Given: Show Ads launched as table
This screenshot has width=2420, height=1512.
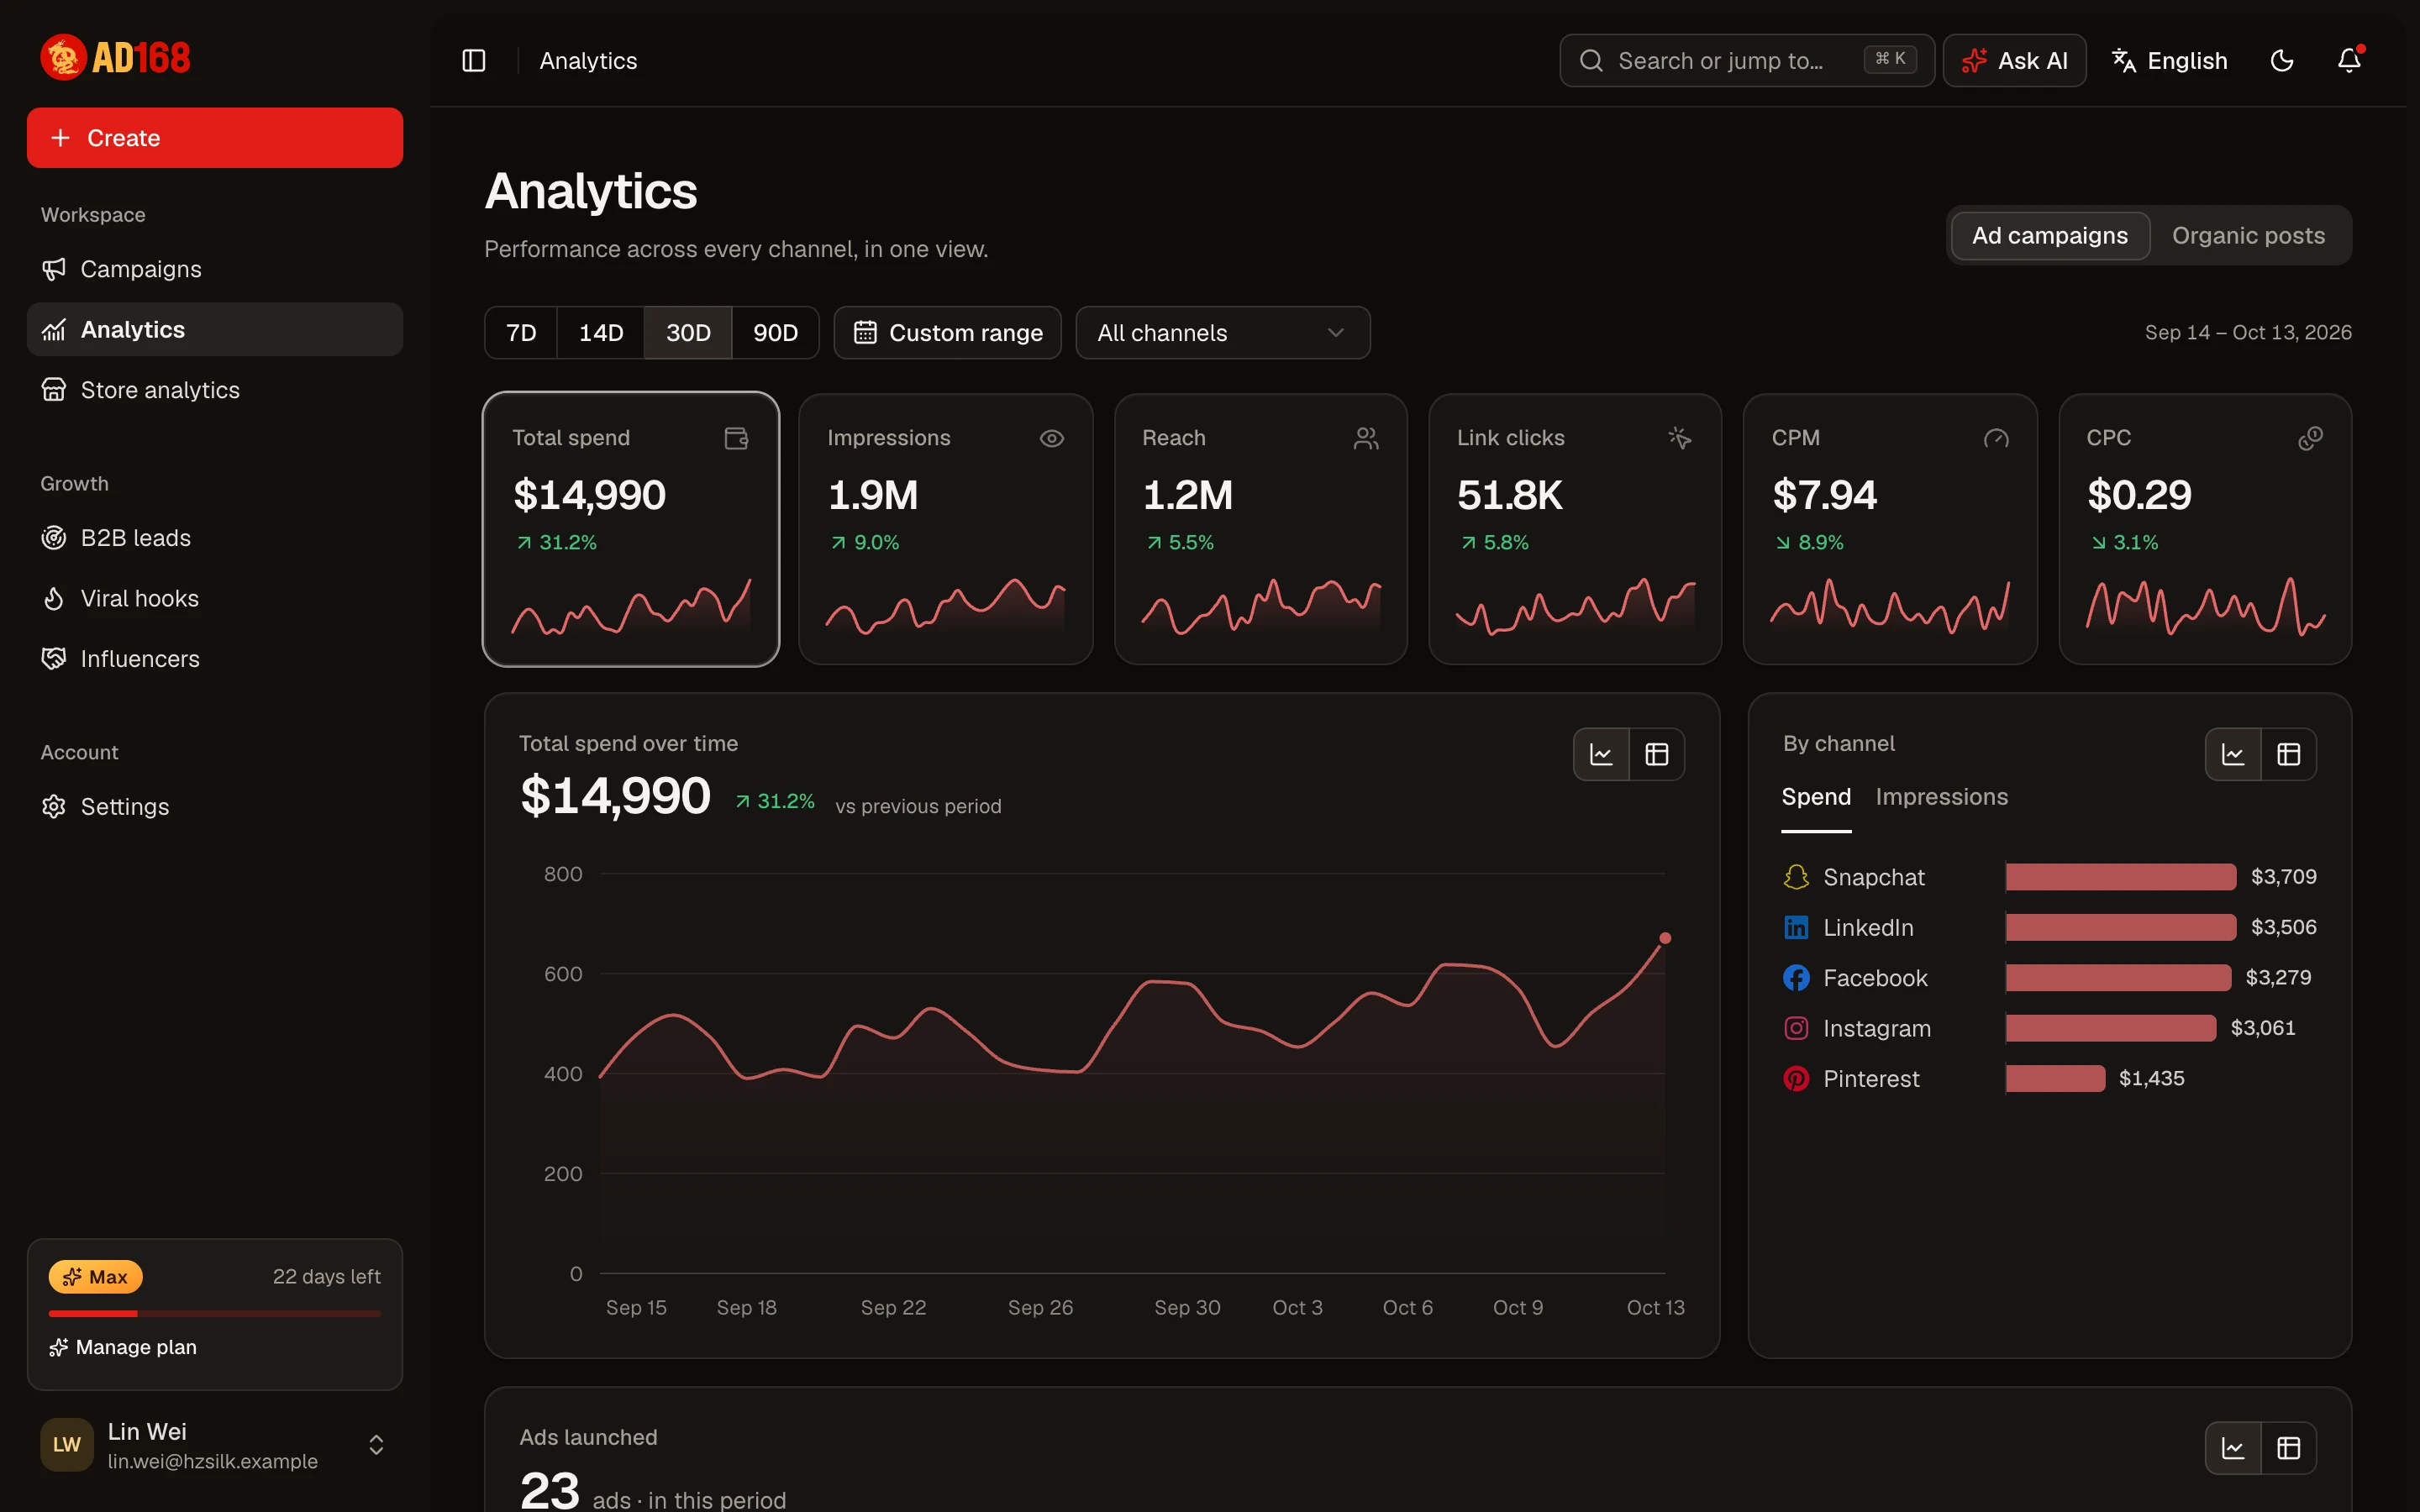Looking at the screenshot, I should pyautogui.click(x=2289, y=1448).
